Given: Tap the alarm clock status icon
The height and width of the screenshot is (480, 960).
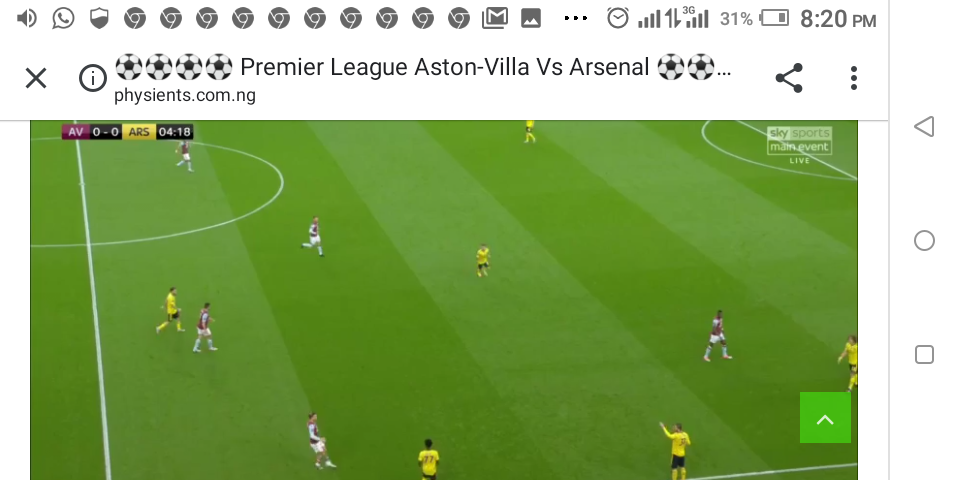Looking at the screenshot, I should click(618, 18).
